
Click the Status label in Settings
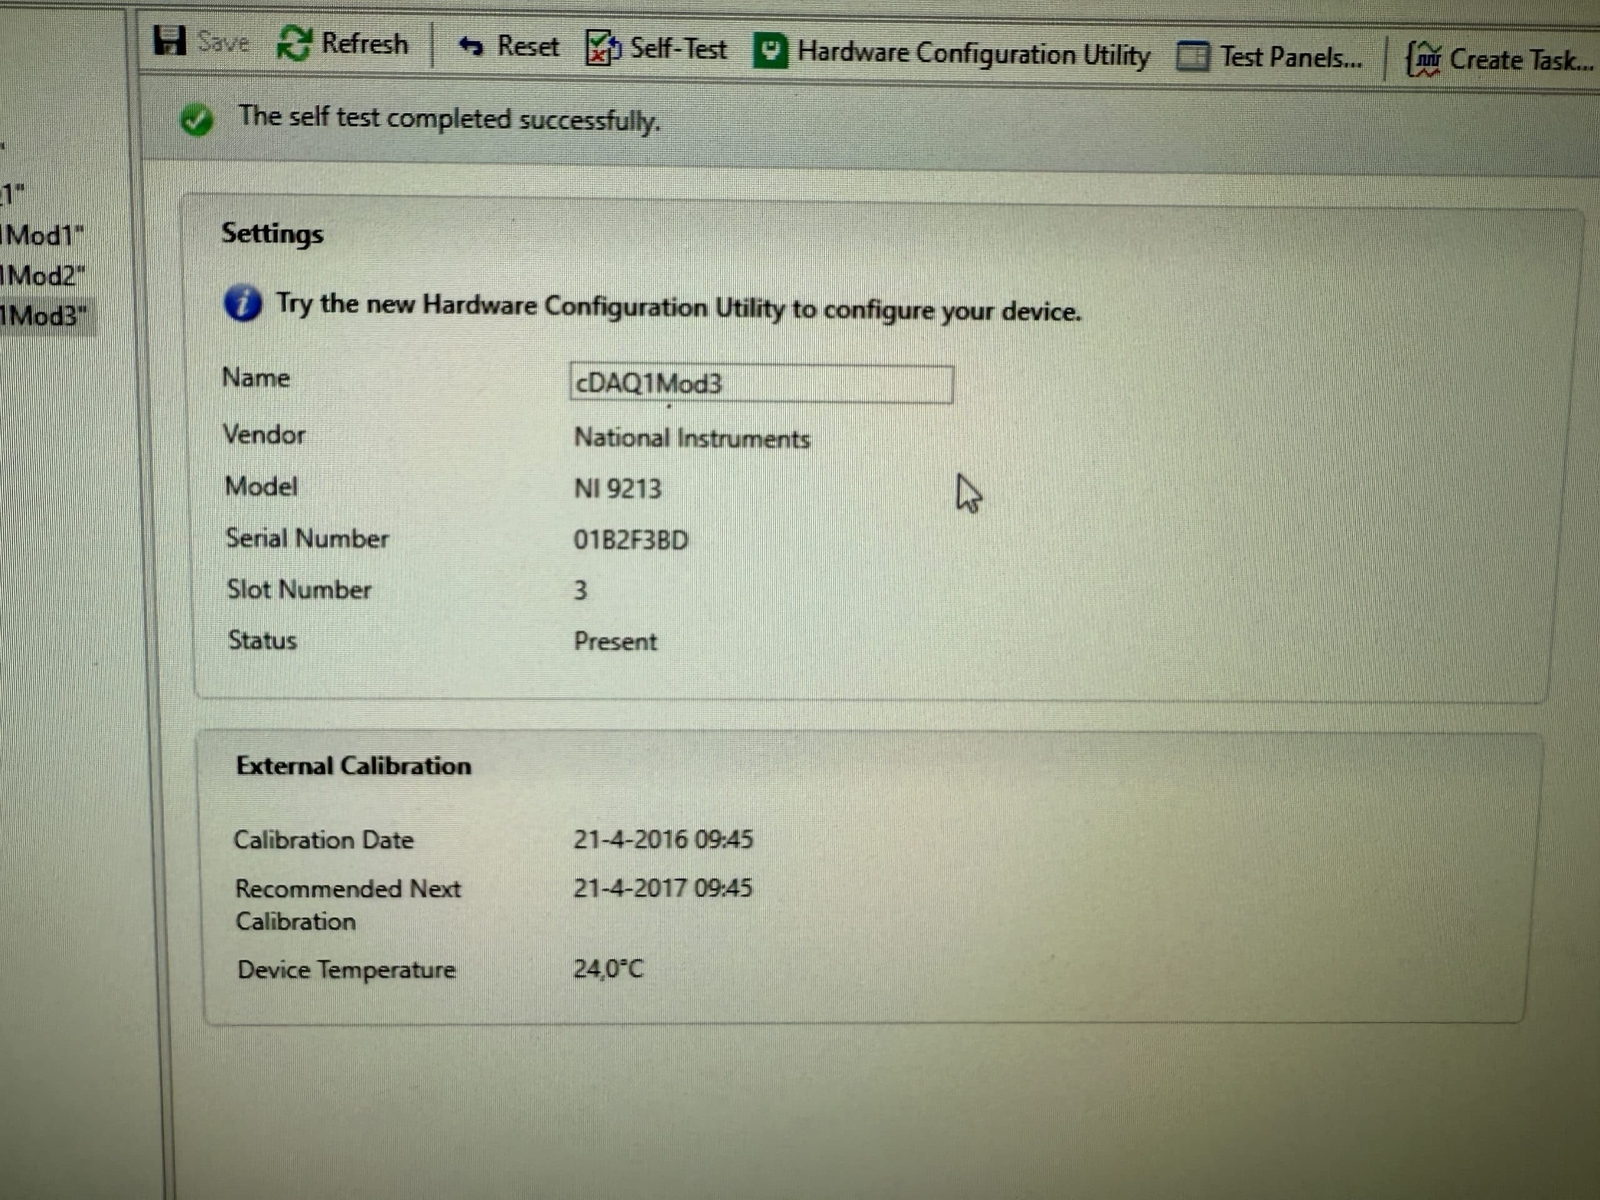[262, 640]
